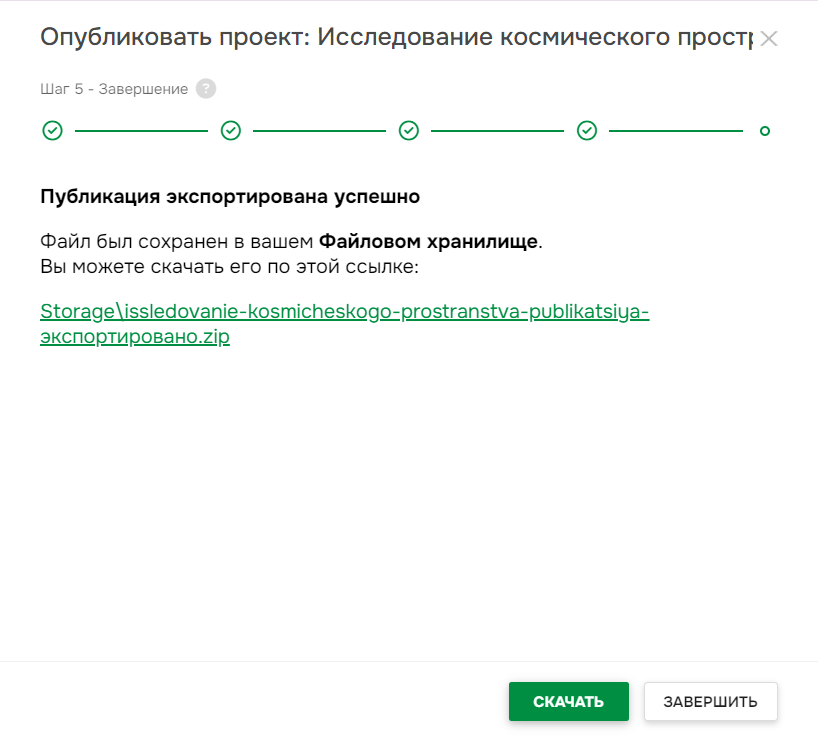This screenshot has width=818, height=739.
Task: Click the экспортировано.zip part of the link
Action: coord(134,337)
